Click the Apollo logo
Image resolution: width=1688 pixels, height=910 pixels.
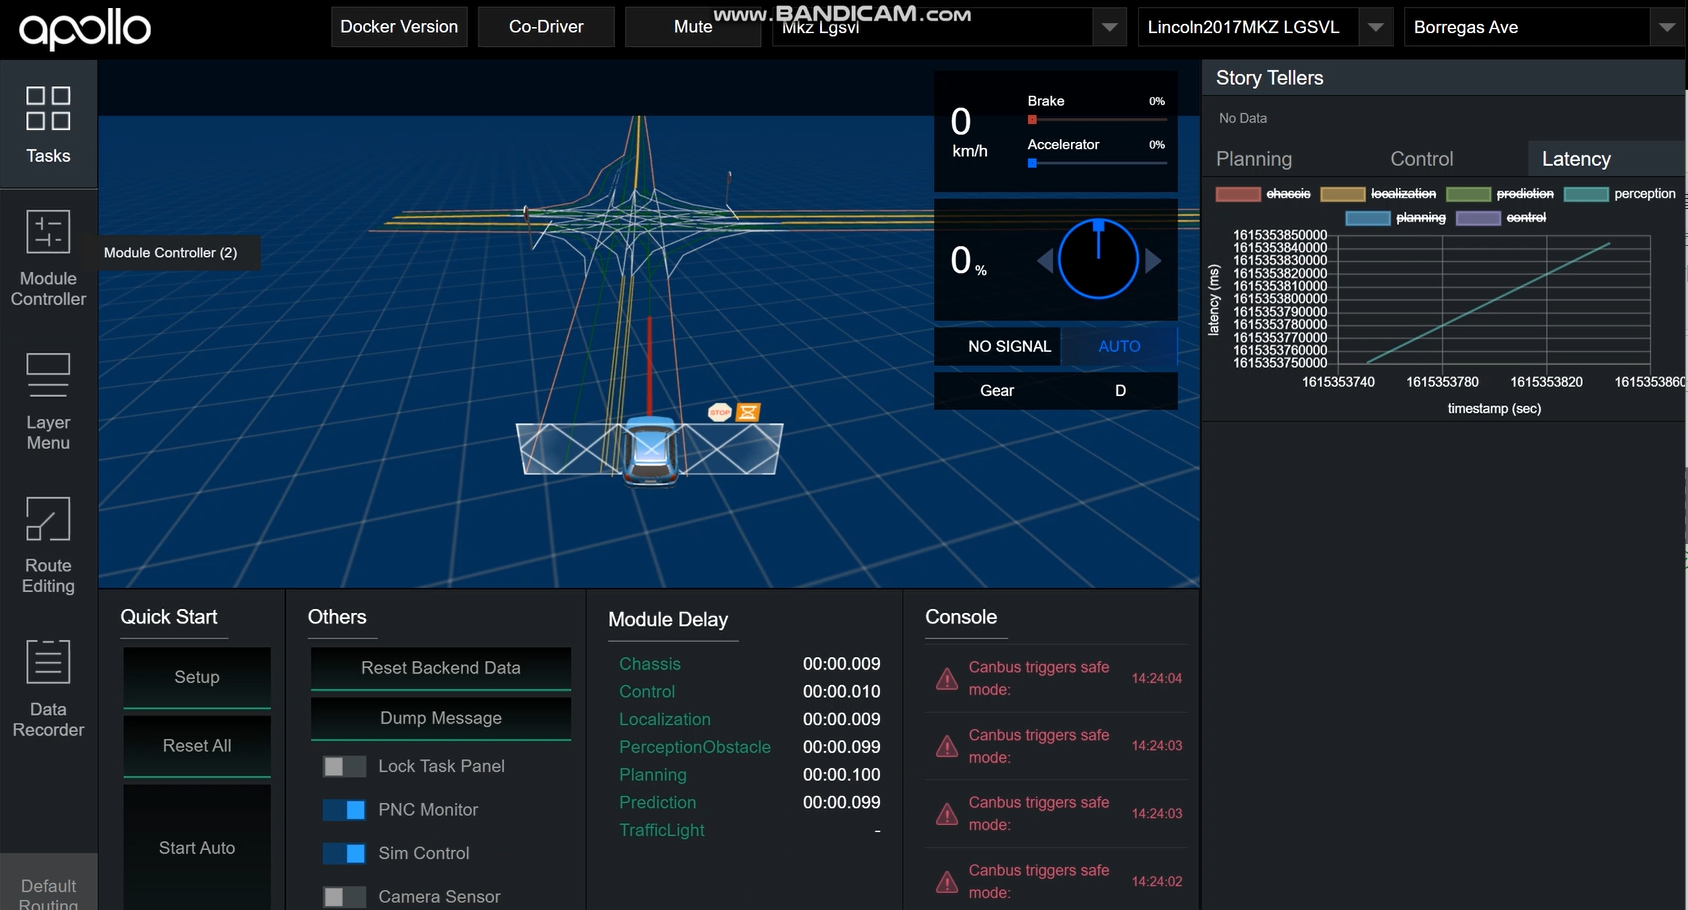[x=84, y=29]
